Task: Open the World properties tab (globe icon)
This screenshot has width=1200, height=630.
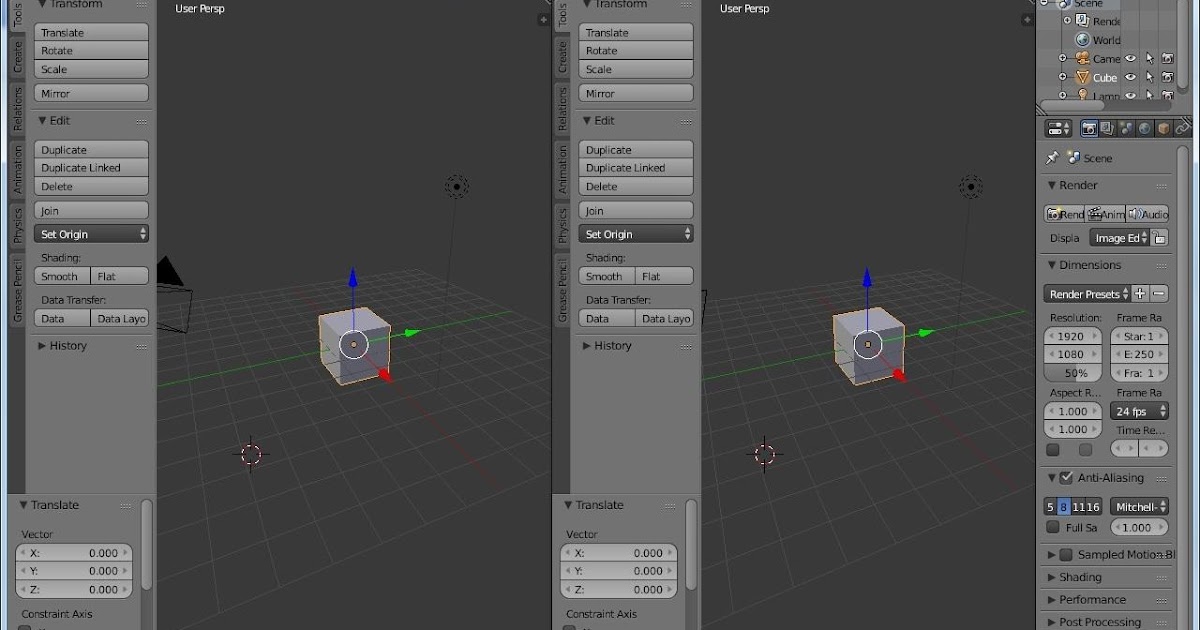Action: (x=1145, y=127)
